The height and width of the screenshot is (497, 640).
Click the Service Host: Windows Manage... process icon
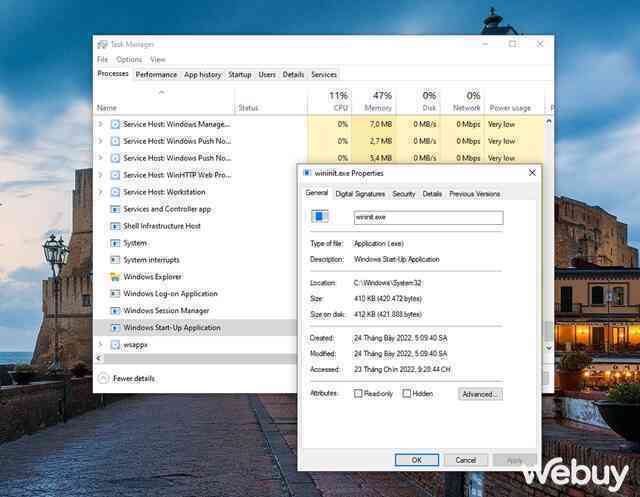coord(116,124)
